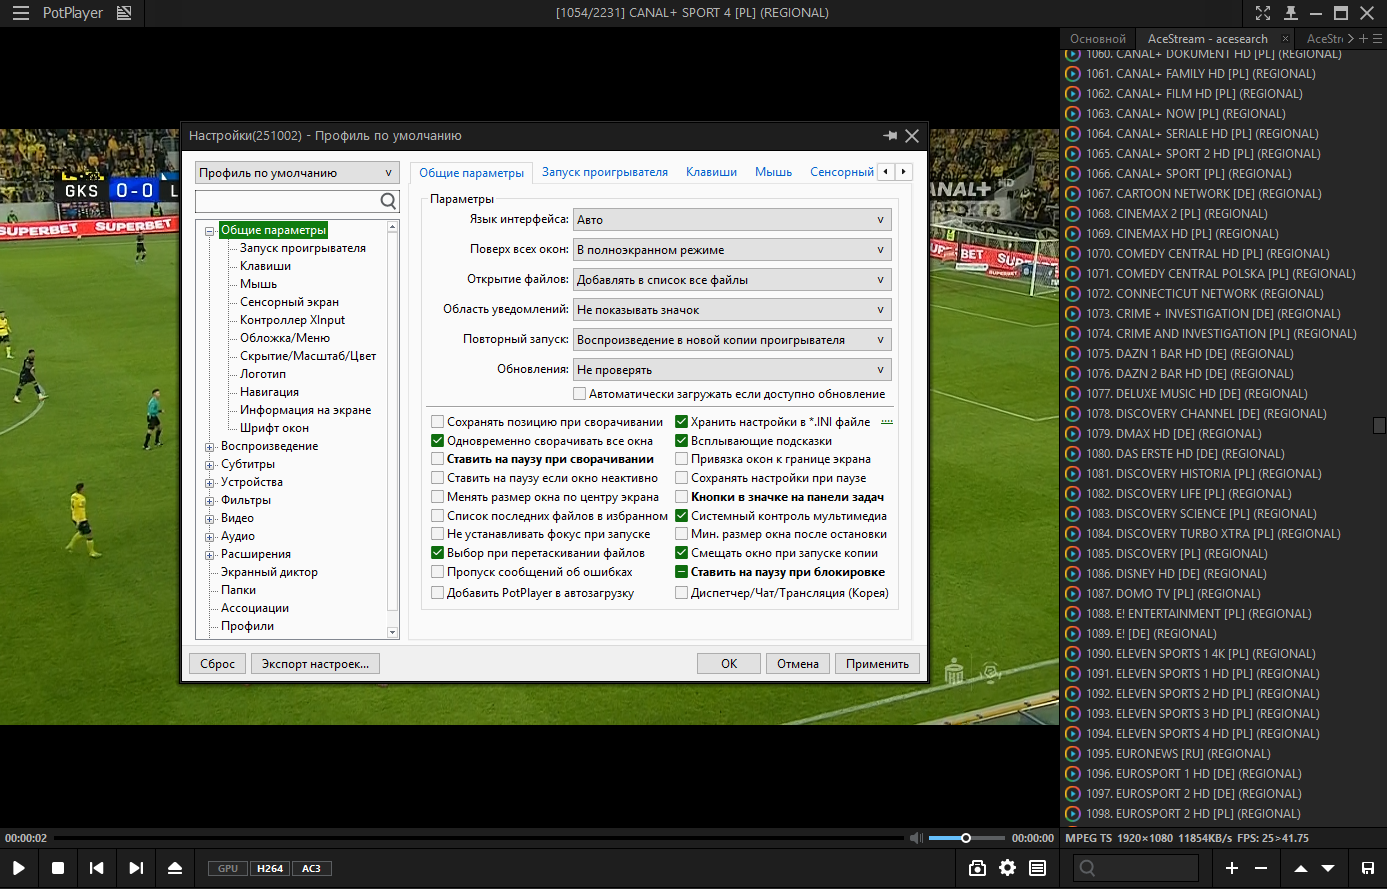Open the control panel gear icon
The width and height of the screenshot is (1387, 889).
(1007, 868)
